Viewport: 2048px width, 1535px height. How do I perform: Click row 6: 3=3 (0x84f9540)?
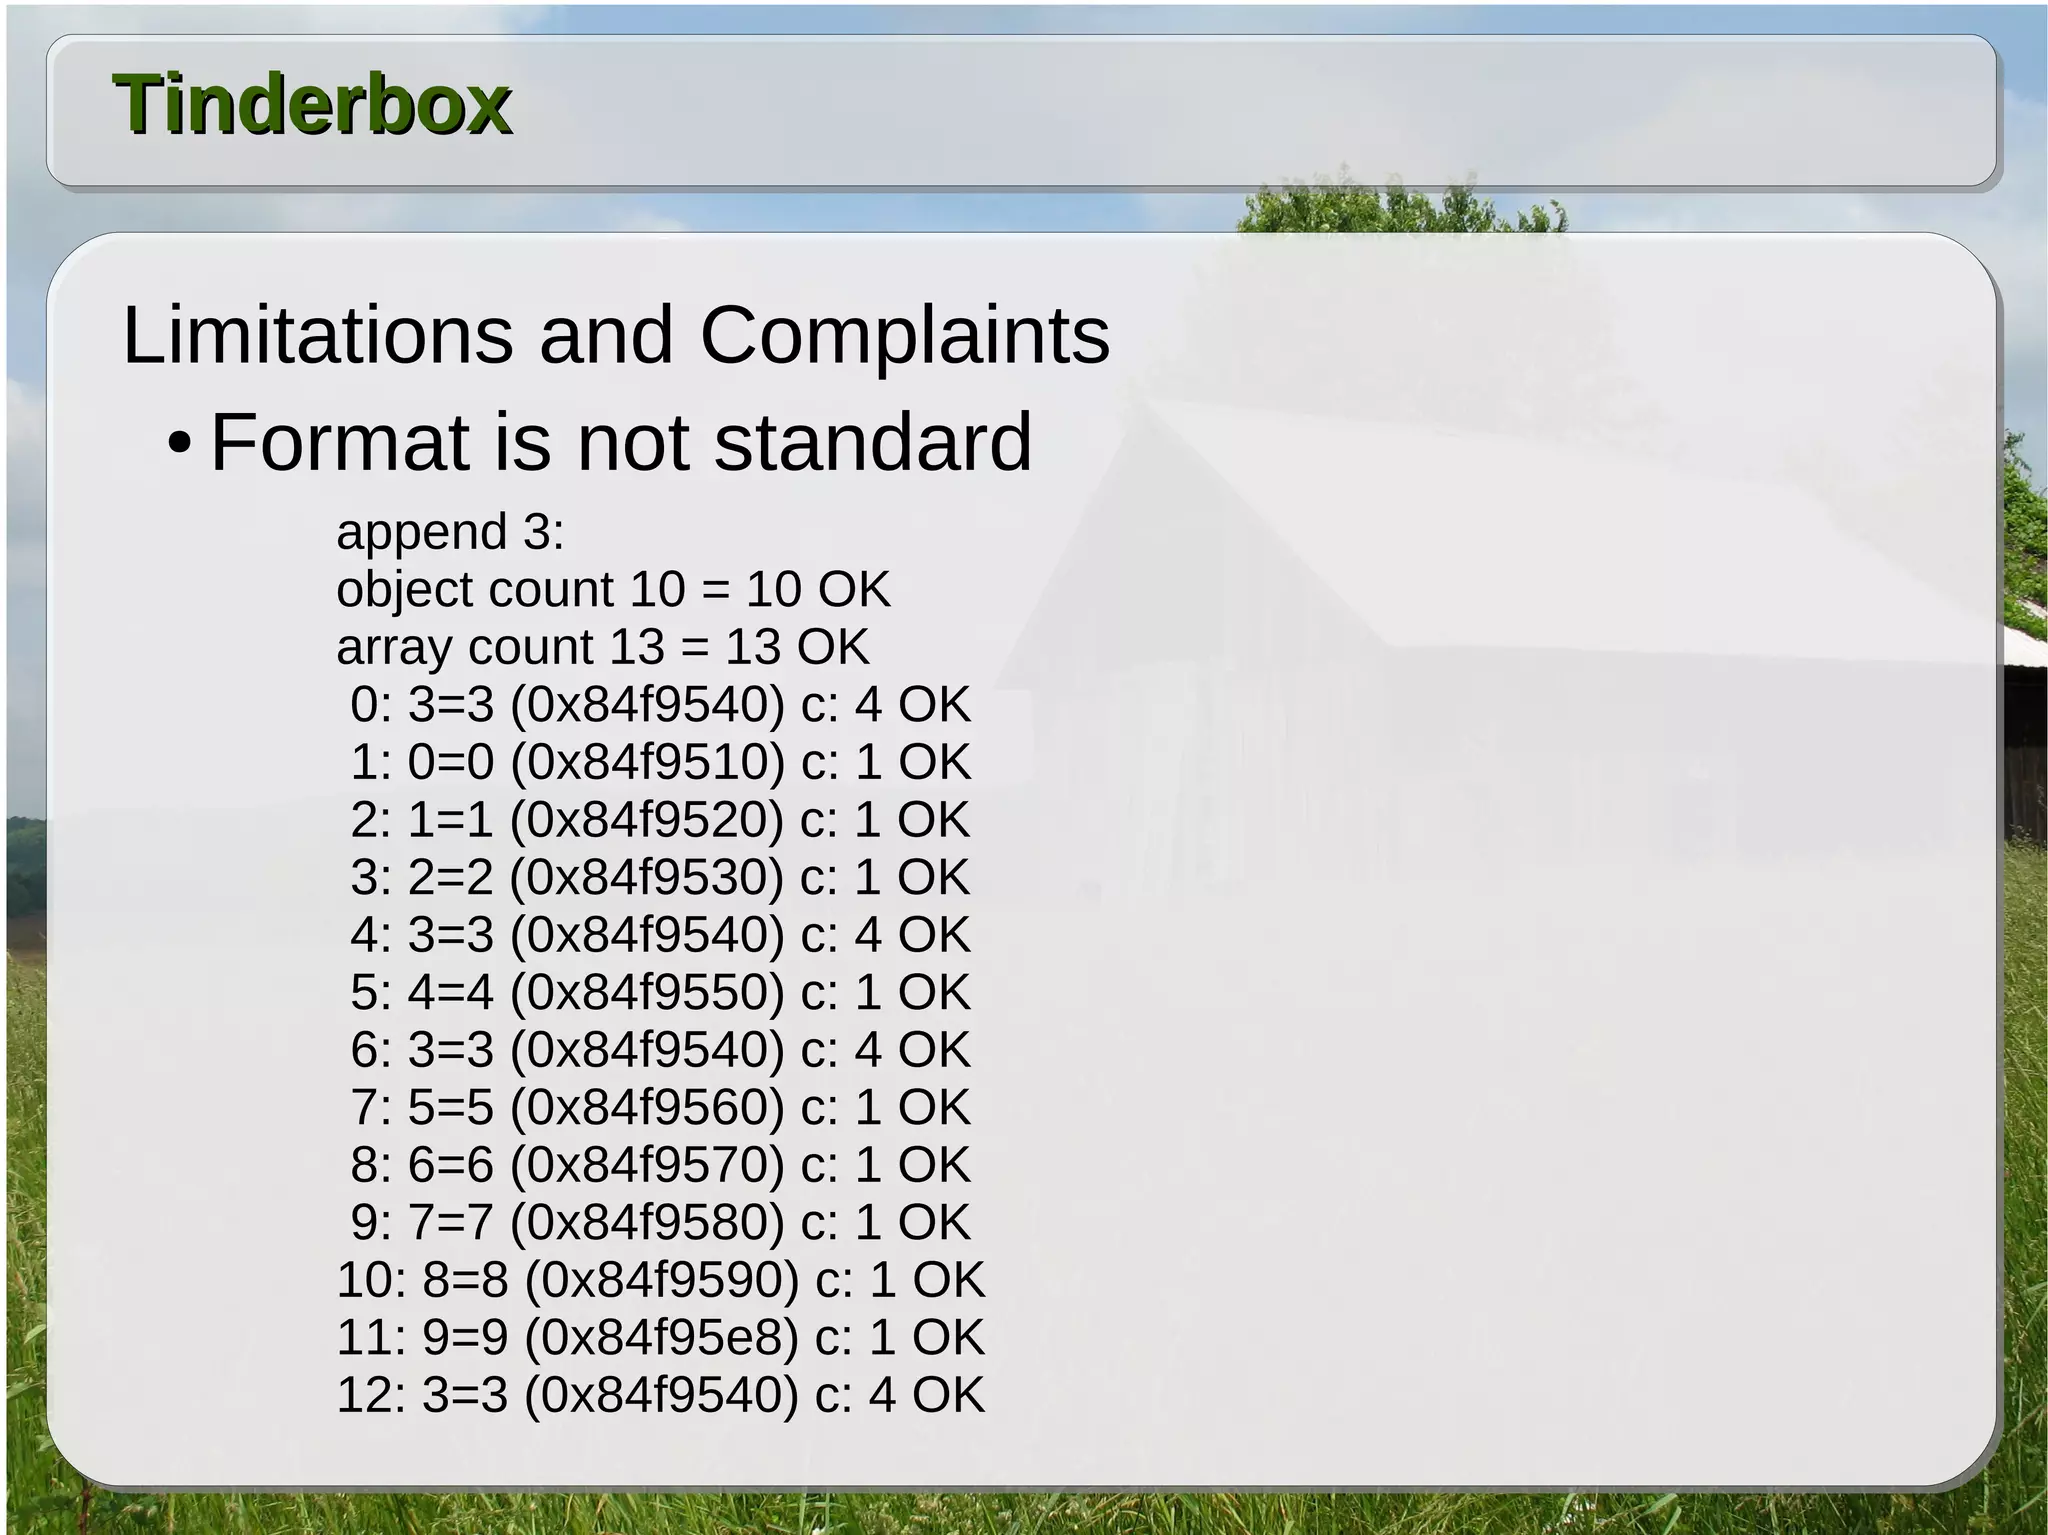[660, 1049]
